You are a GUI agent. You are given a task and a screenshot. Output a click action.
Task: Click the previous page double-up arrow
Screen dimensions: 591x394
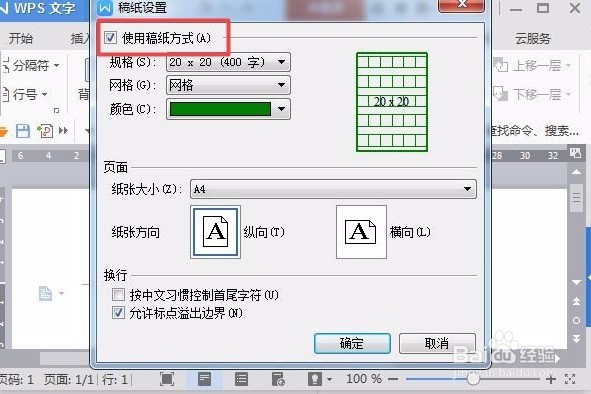click(x=576, y=301)
